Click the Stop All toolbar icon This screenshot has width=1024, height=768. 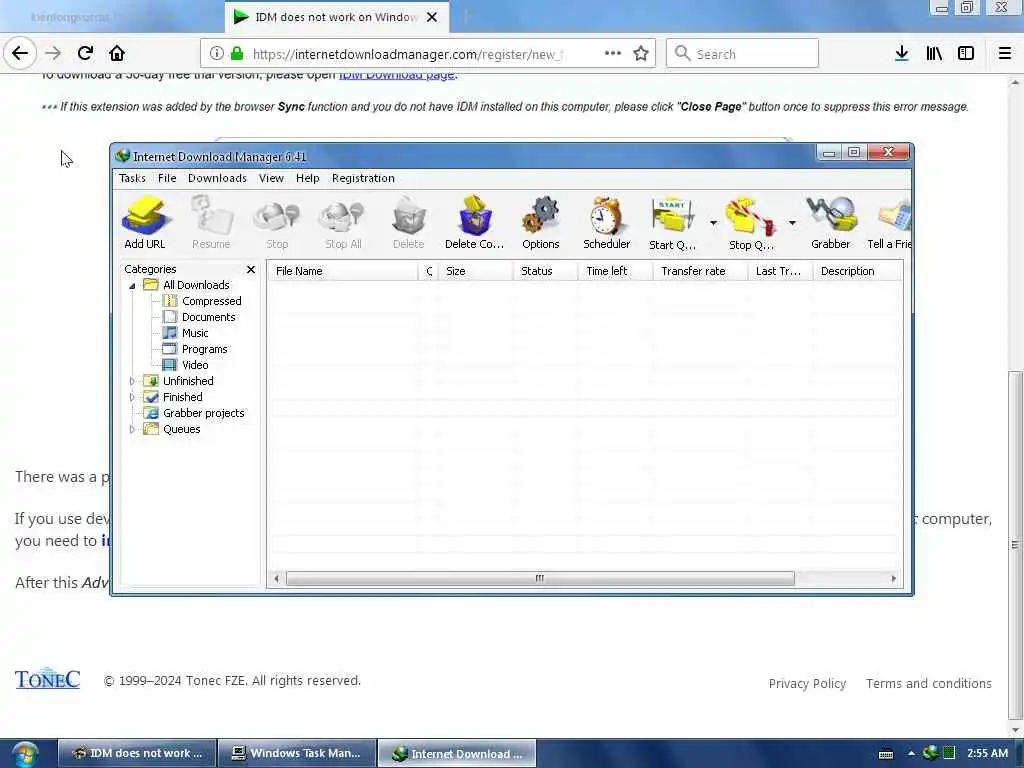[x=343, y=222]
